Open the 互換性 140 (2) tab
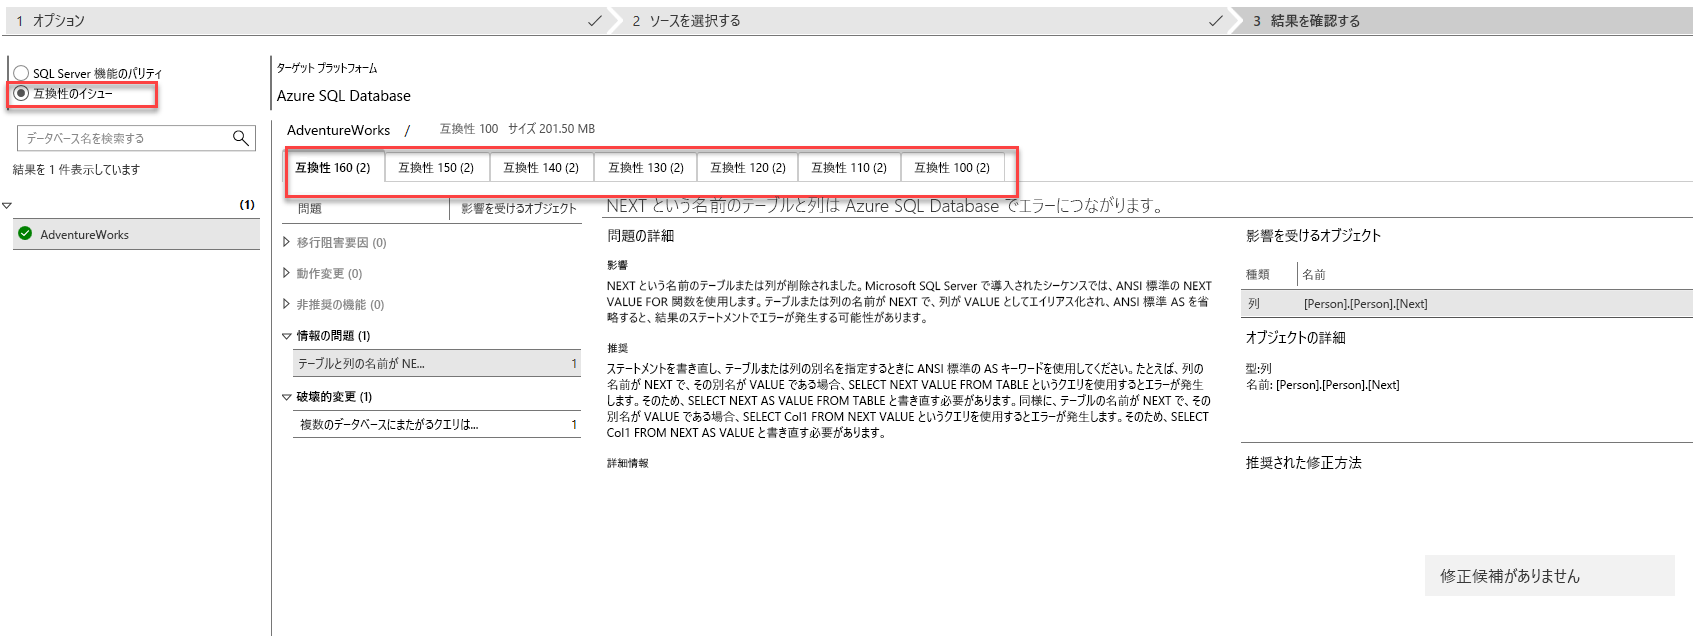Viewport: 1693px width, 636px height. point(541,168)
